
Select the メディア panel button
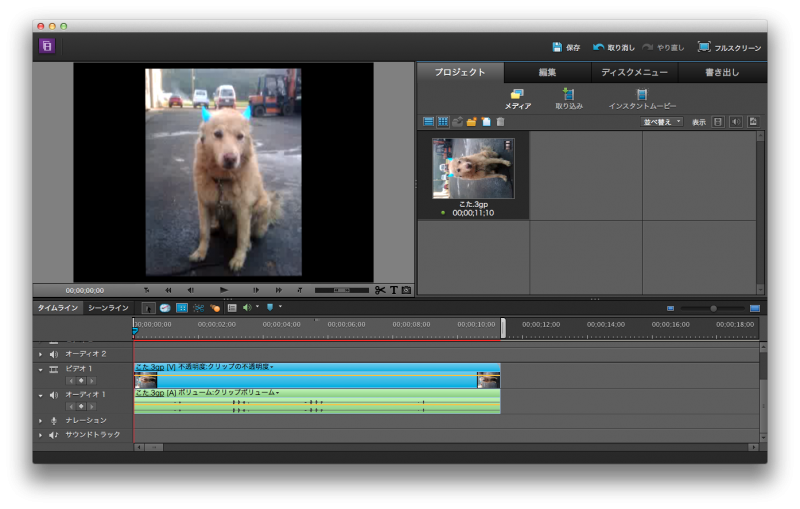[517, 99]
